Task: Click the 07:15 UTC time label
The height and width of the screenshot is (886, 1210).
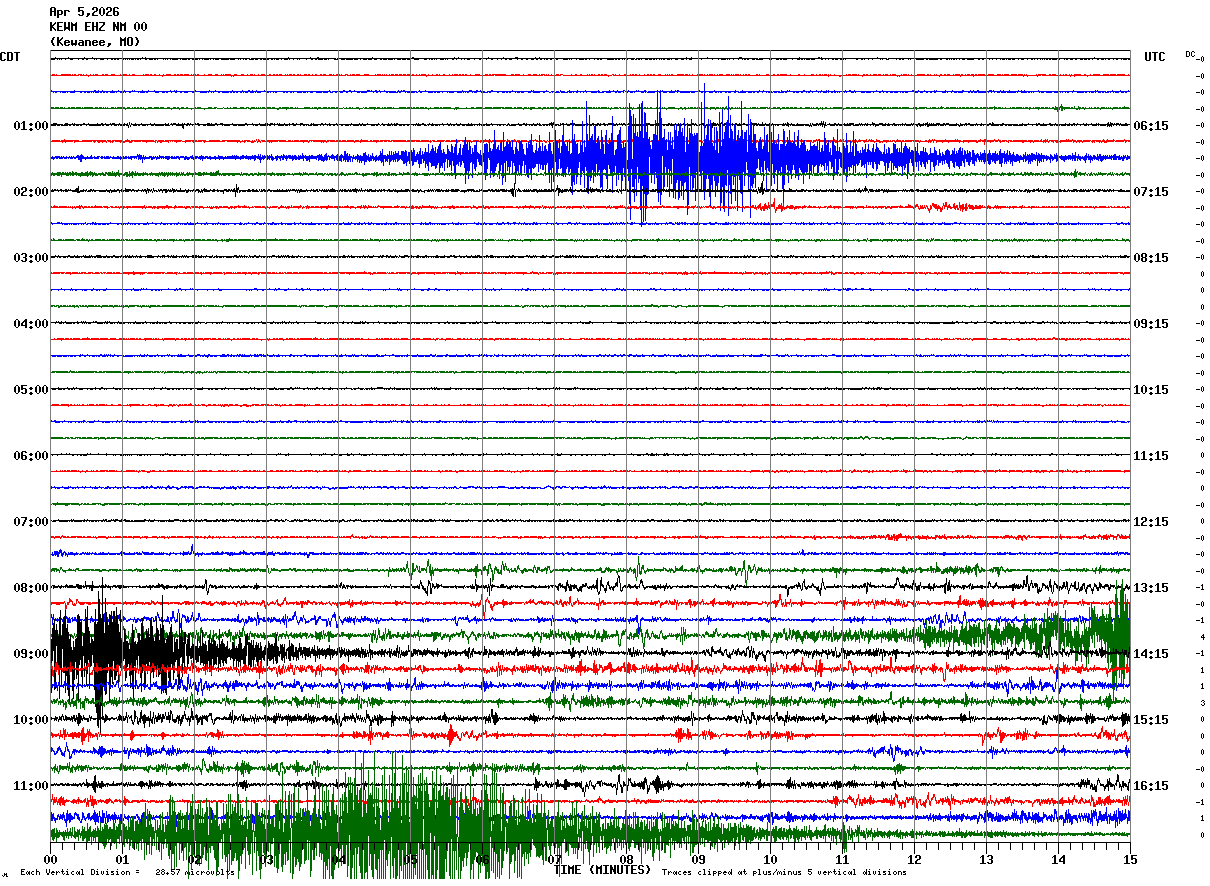Action: 1151,192
